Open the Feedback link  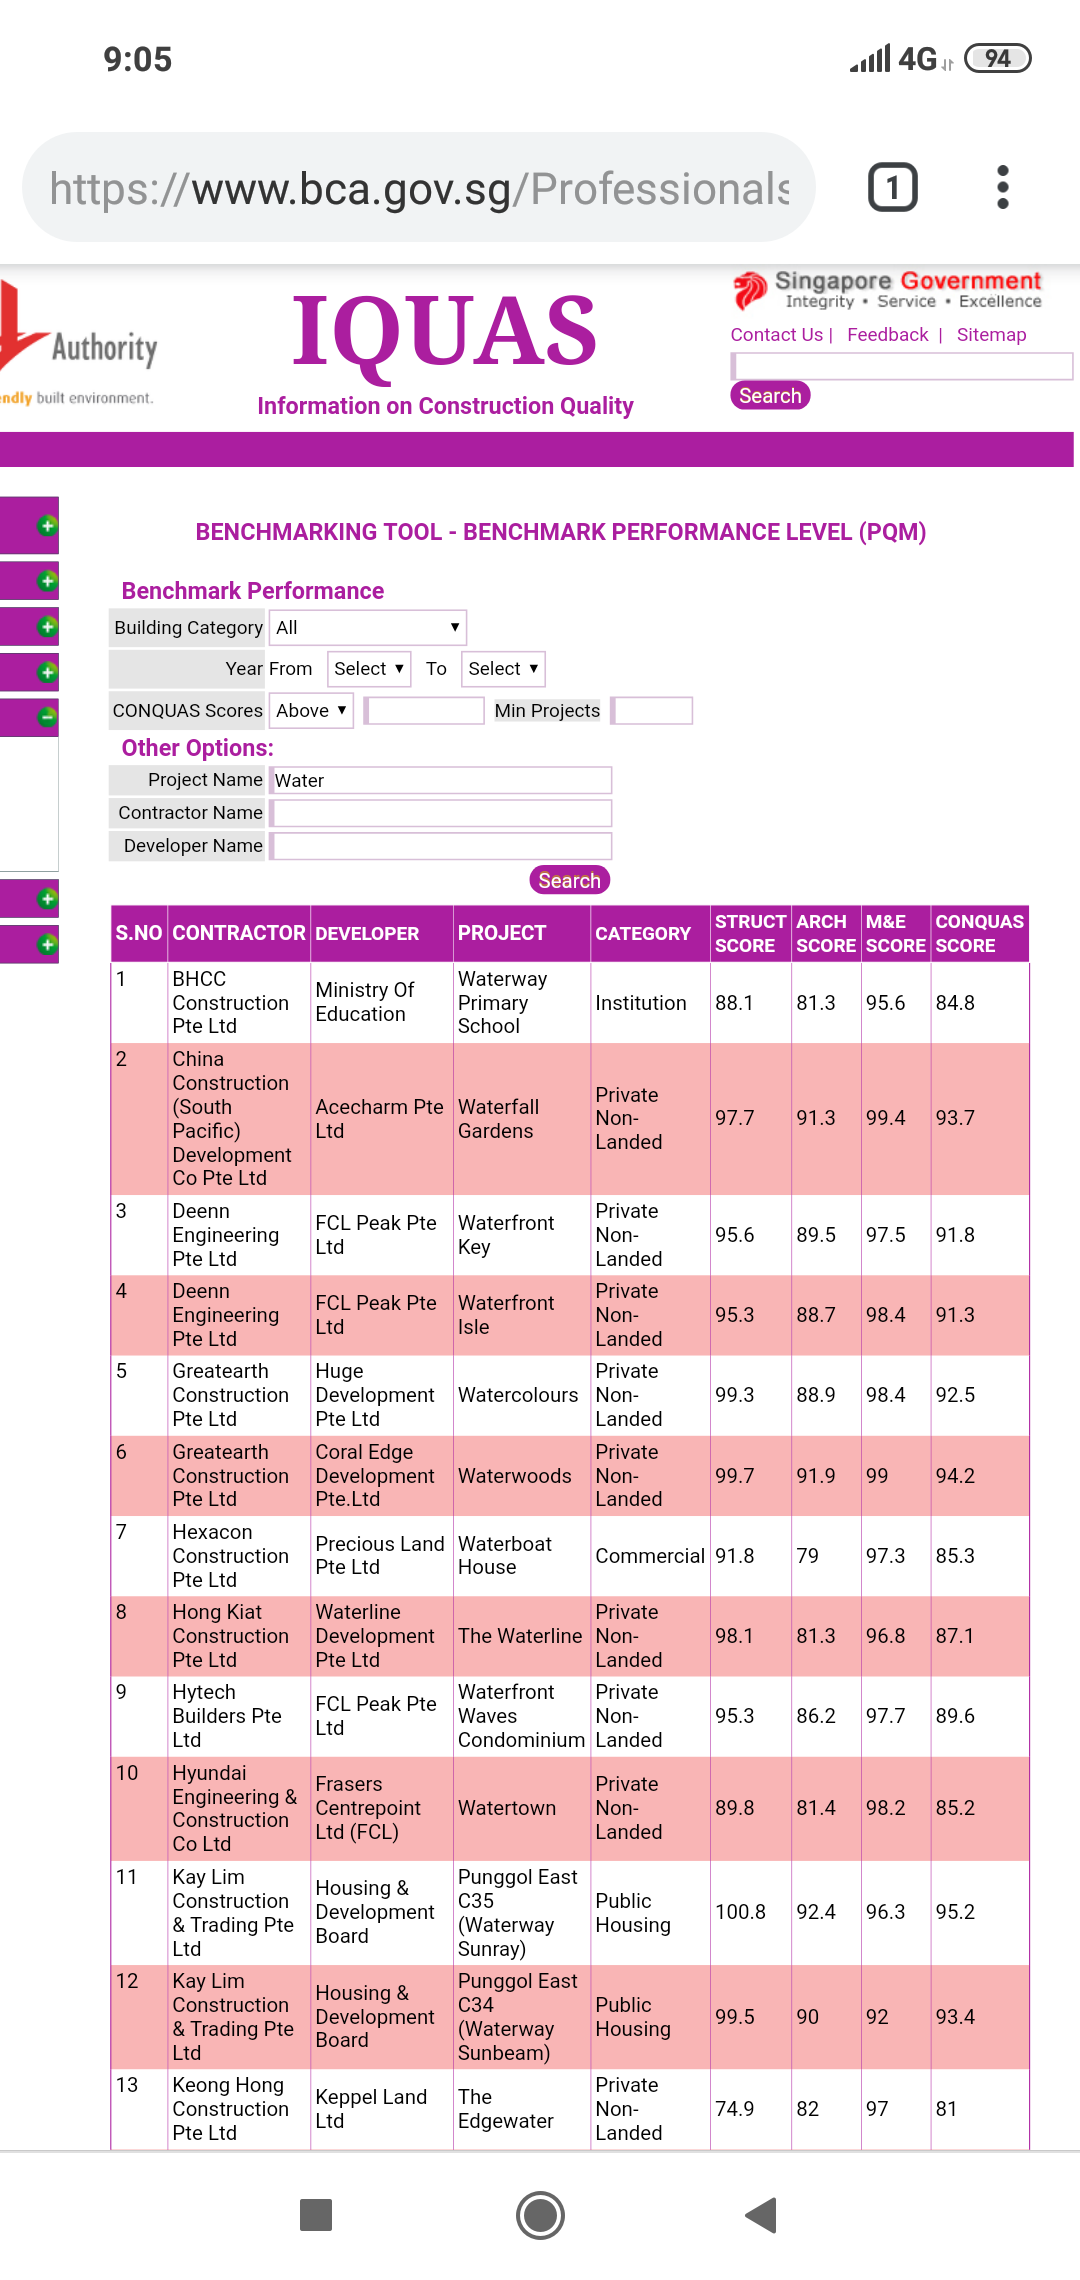point(887,335)
